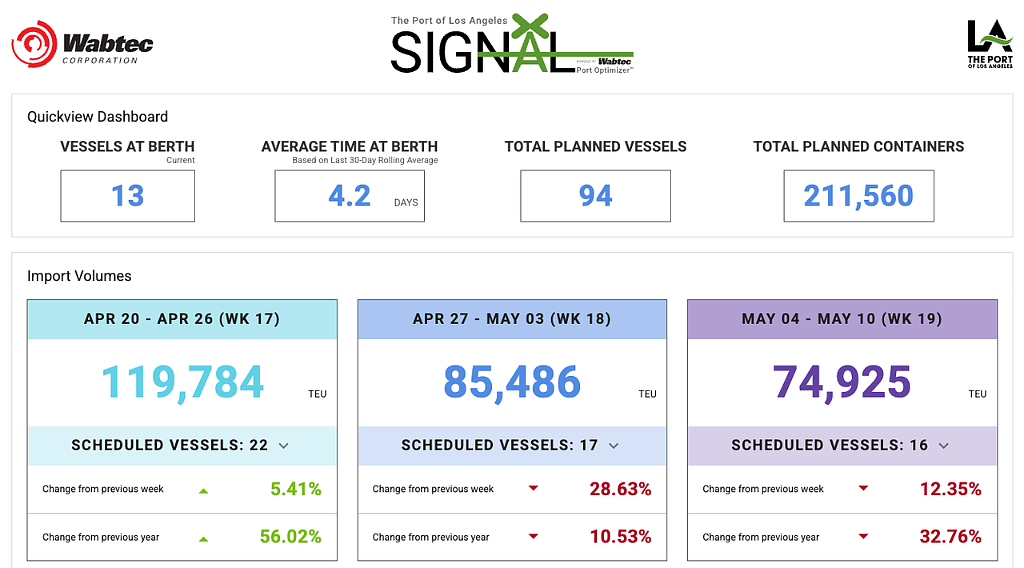Viewport: 1024px width, 568px height.
Task: Click the Total Planned Containers value 211,560
Action: pos(859,196)
